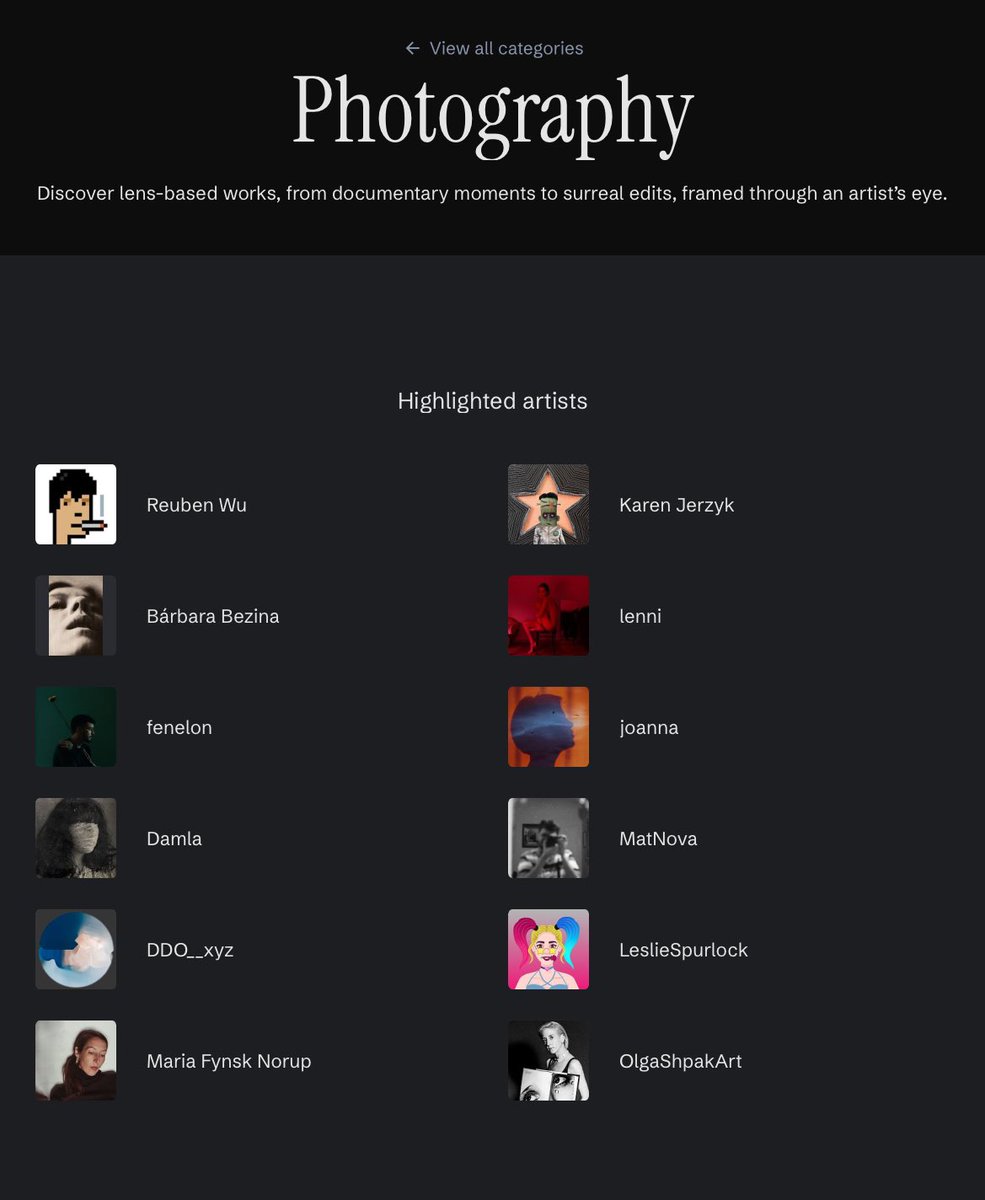Screen dimensions: 985x1200
Task: Click Bárbara Bezina's face portrait thumbnail
Action: [76, 616]
